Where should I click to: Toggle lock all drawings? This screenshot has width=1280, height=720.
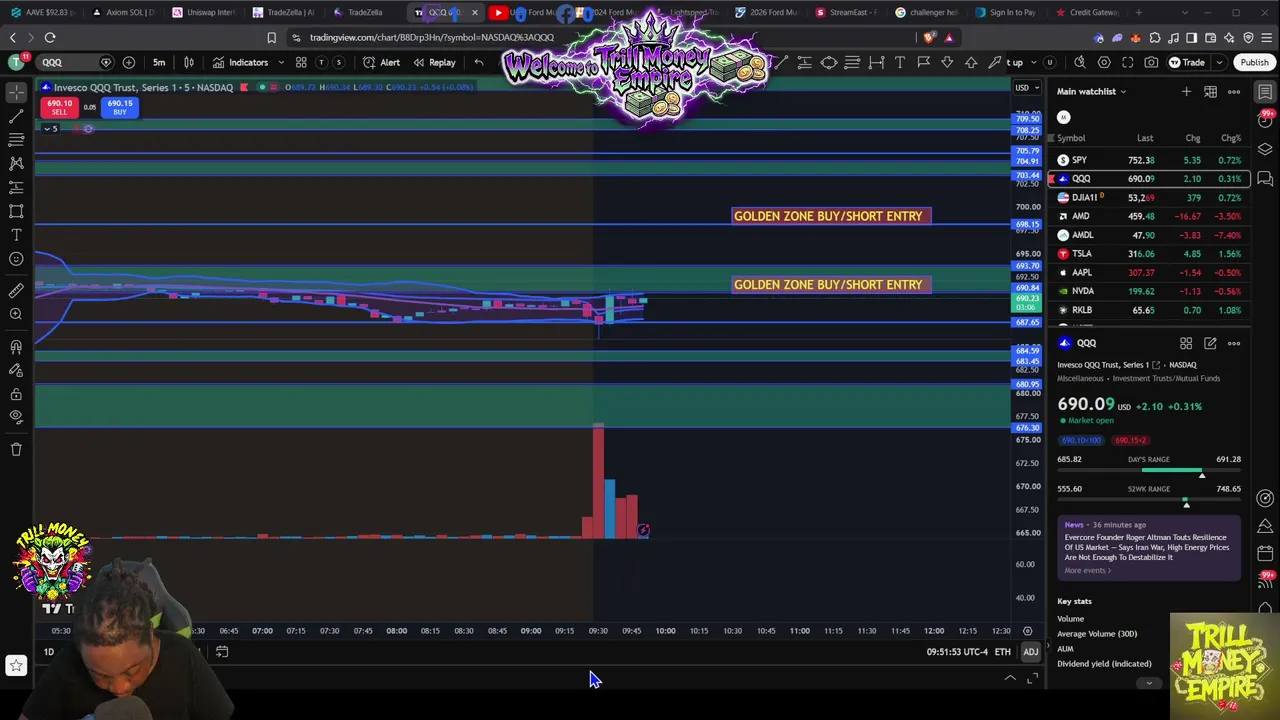[16, 395]
